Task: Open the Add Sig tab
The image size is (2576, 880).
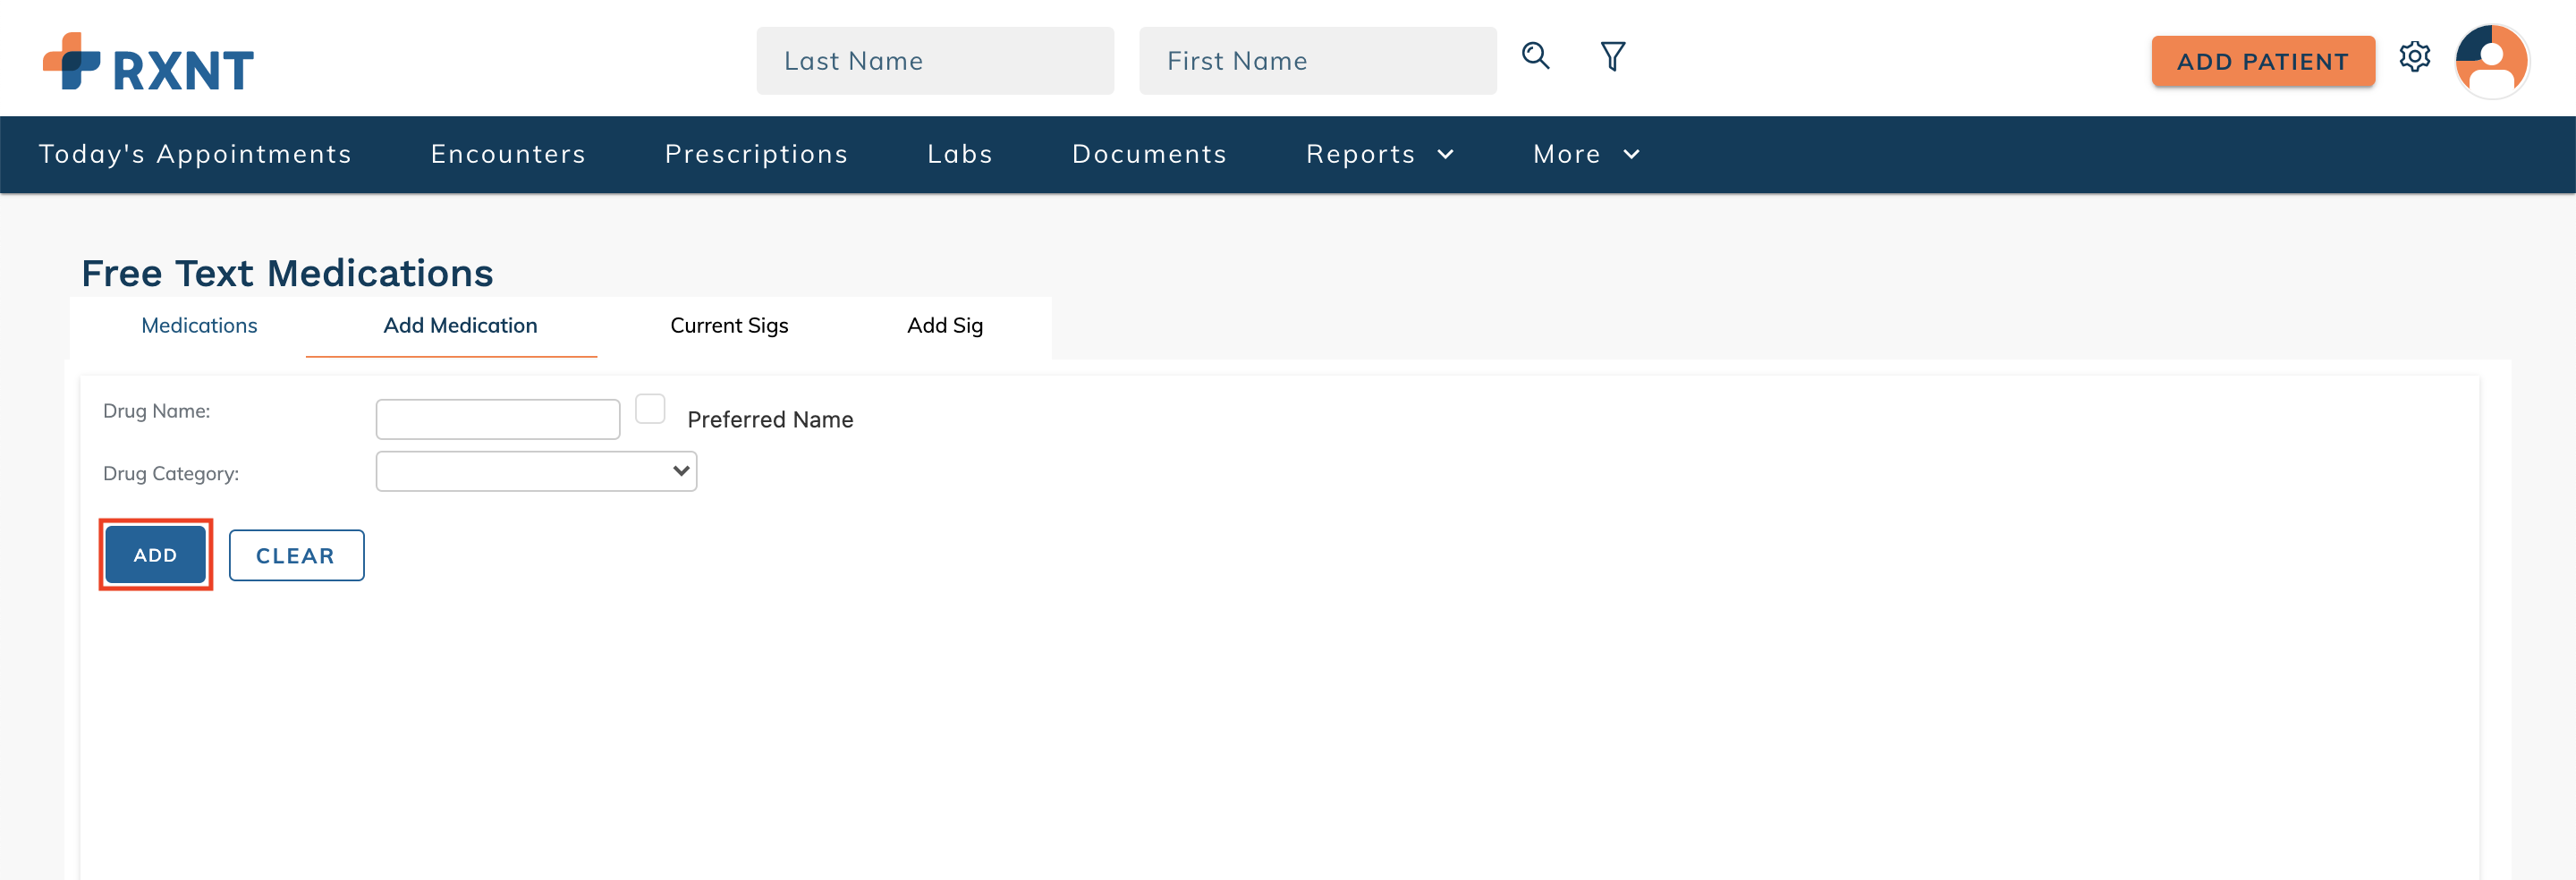Action: click(945, 326)
